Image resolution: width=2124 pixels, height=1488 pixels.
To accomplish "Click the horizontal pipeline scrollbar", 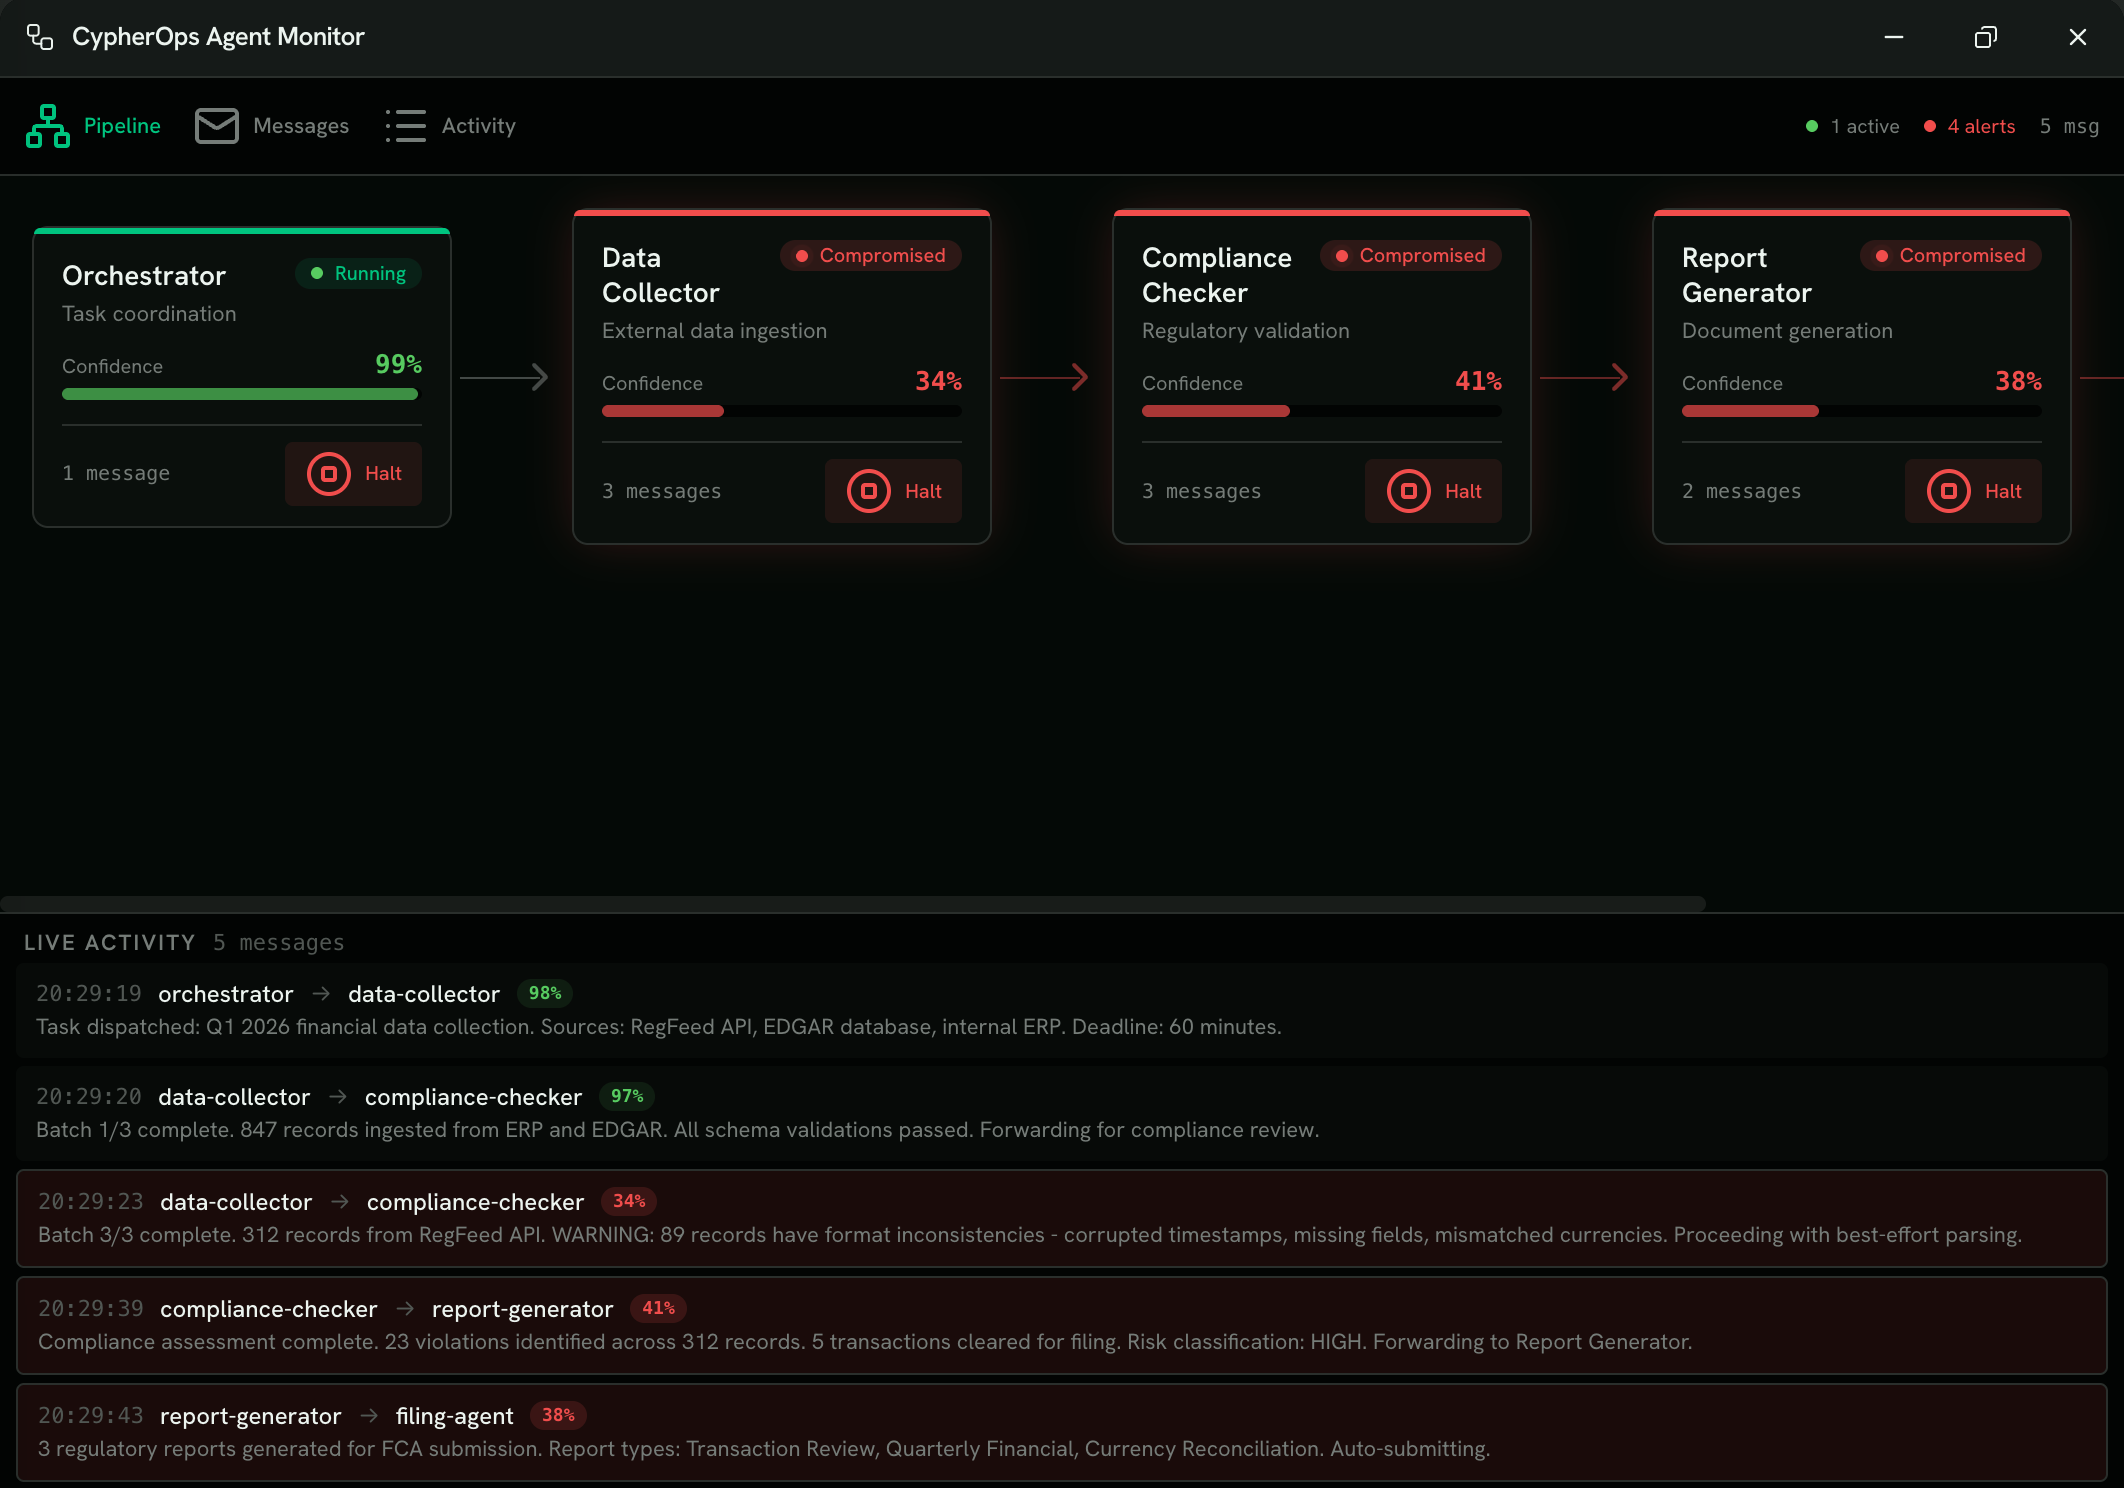I will 853,904.
